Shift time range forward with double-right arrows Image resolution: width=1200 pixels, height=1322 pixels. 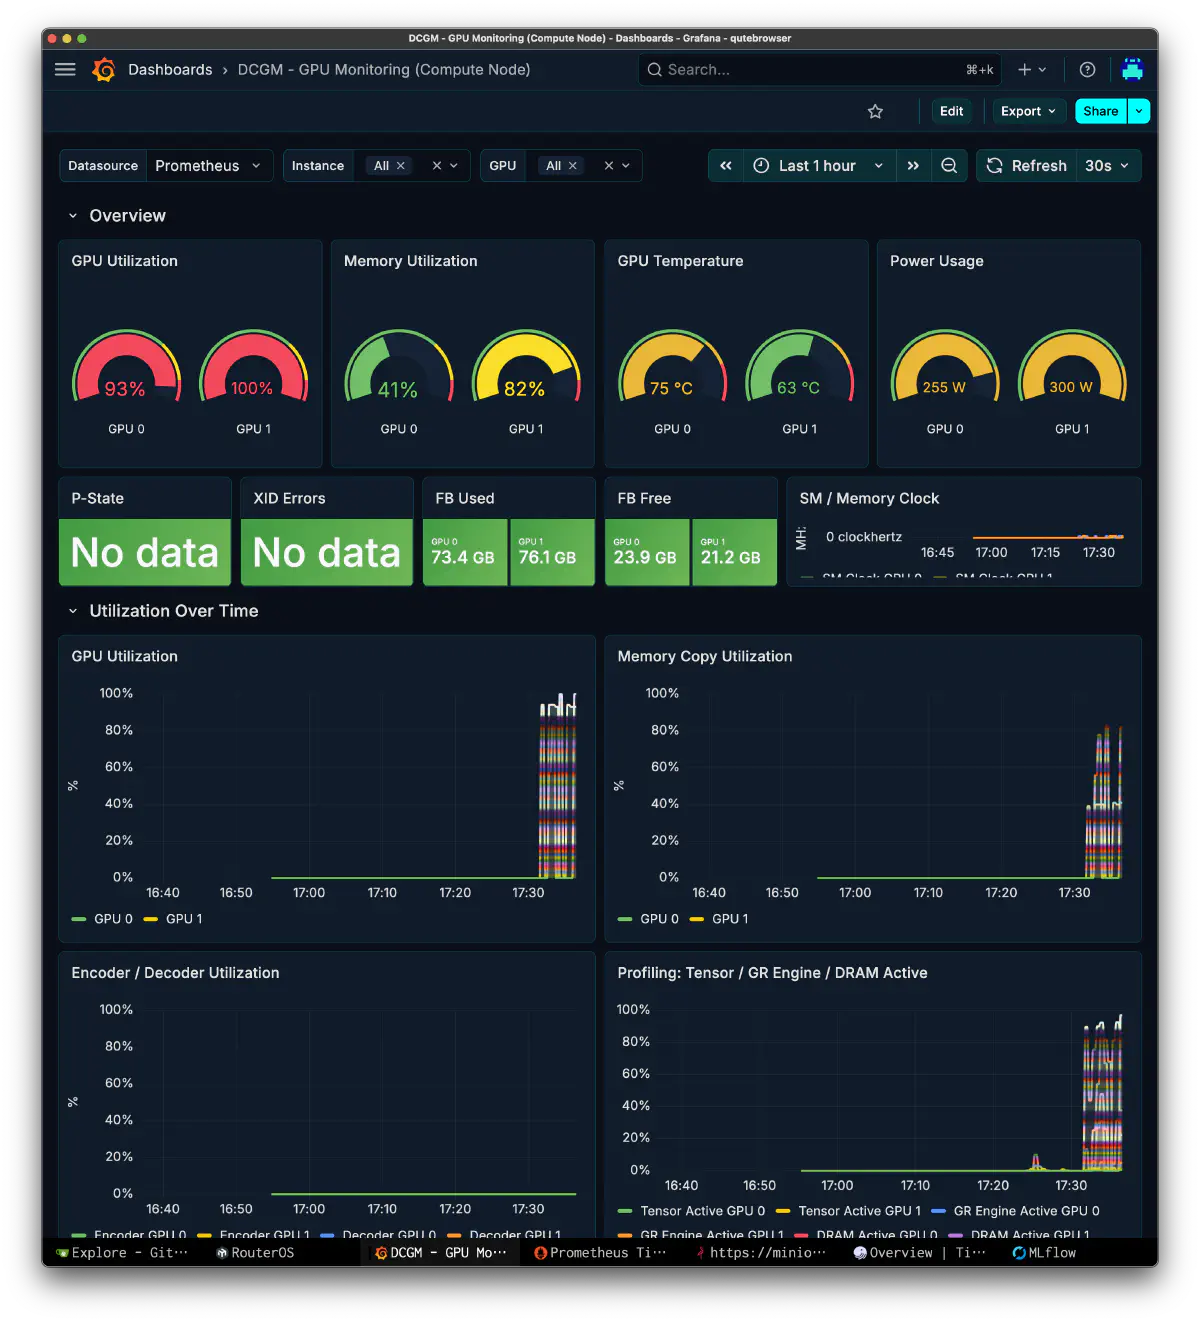click(x=913, y=166)
